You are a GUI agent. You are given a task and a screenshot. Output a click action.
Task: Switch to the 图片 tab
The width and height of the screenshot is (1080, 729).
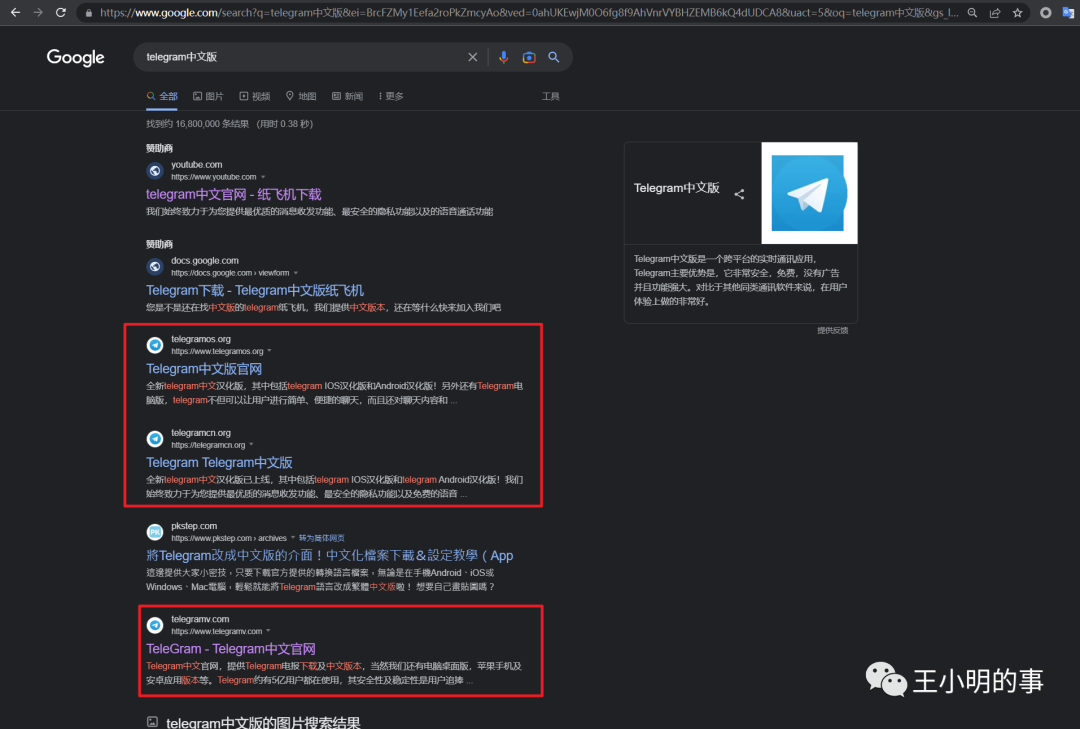pyautogui.click(x=208, y=96)
